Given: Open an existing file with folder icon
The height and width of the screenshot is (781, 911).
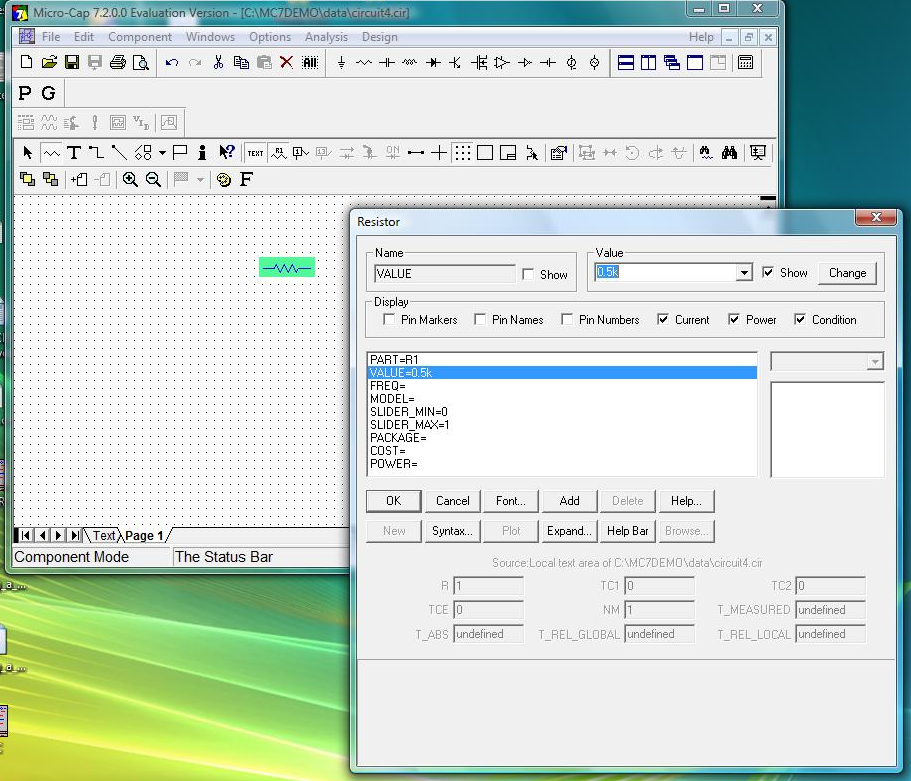Looking at the screenshot, I should click(49, 62).
